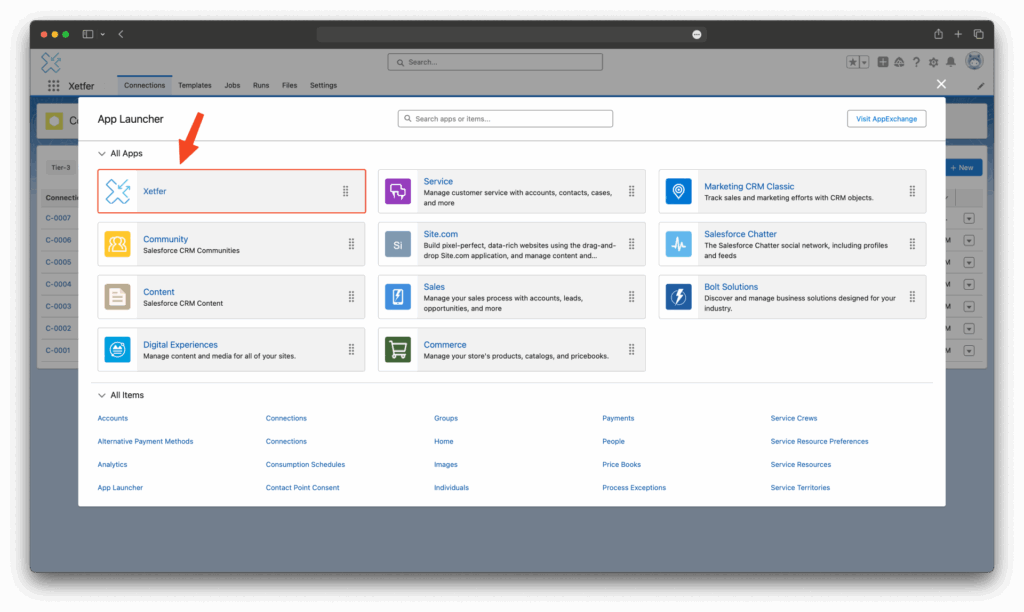
Task: Switch to the Settings tab
Action: 323,86
